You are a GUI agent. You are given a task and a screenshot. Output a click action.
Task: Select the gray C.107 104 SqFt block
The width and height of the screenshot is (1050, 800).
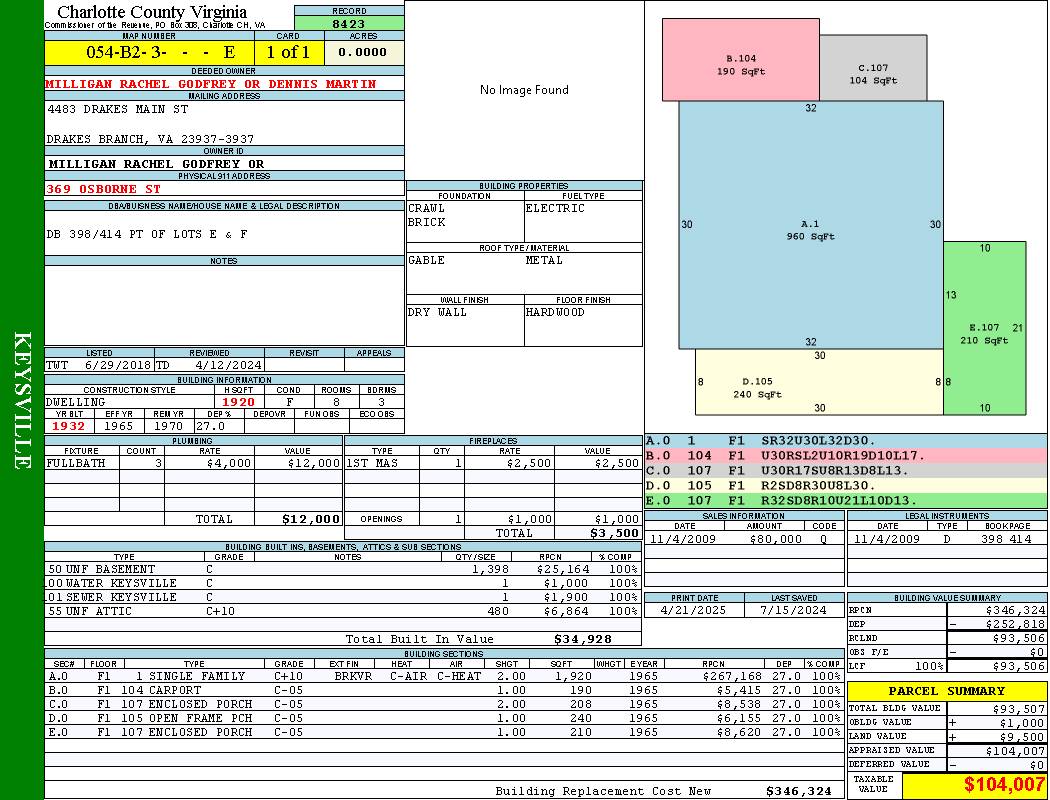click(x=873, y=68)
